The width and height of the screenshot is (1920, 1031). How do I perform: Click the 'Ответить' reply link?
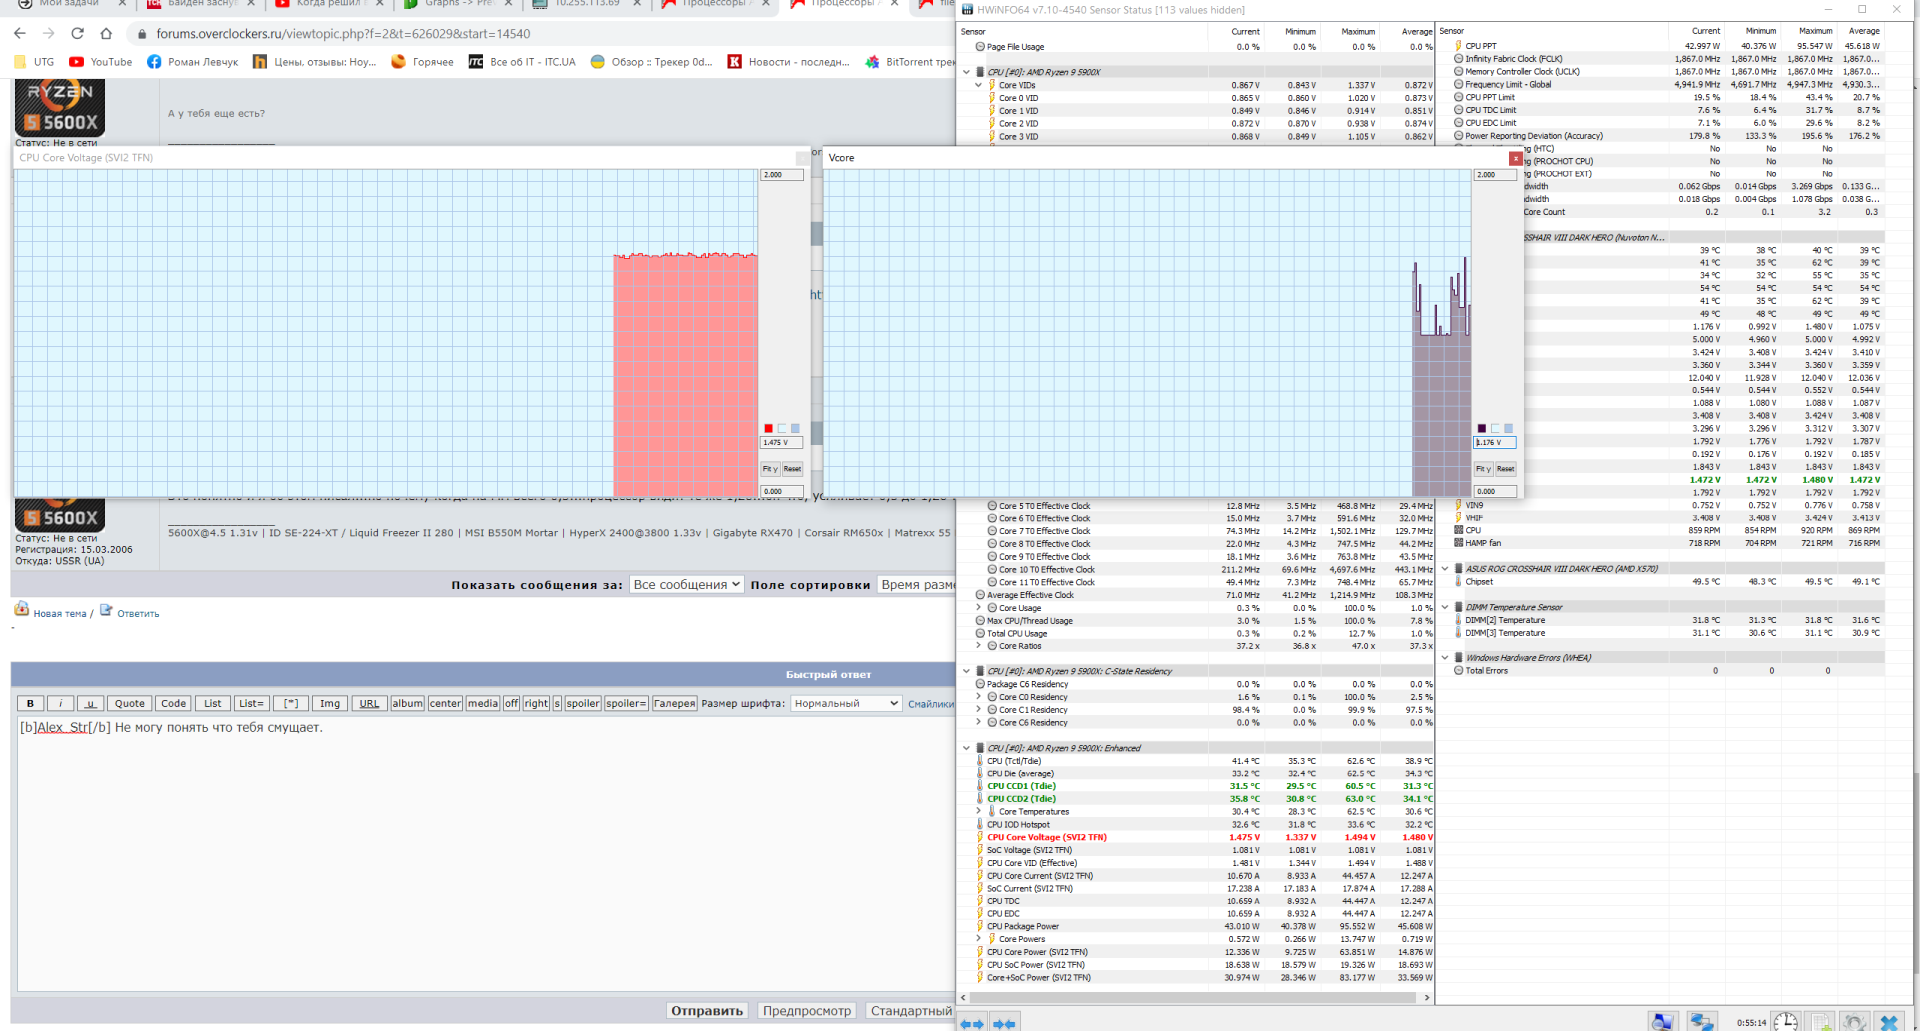[x=137, y=613]
